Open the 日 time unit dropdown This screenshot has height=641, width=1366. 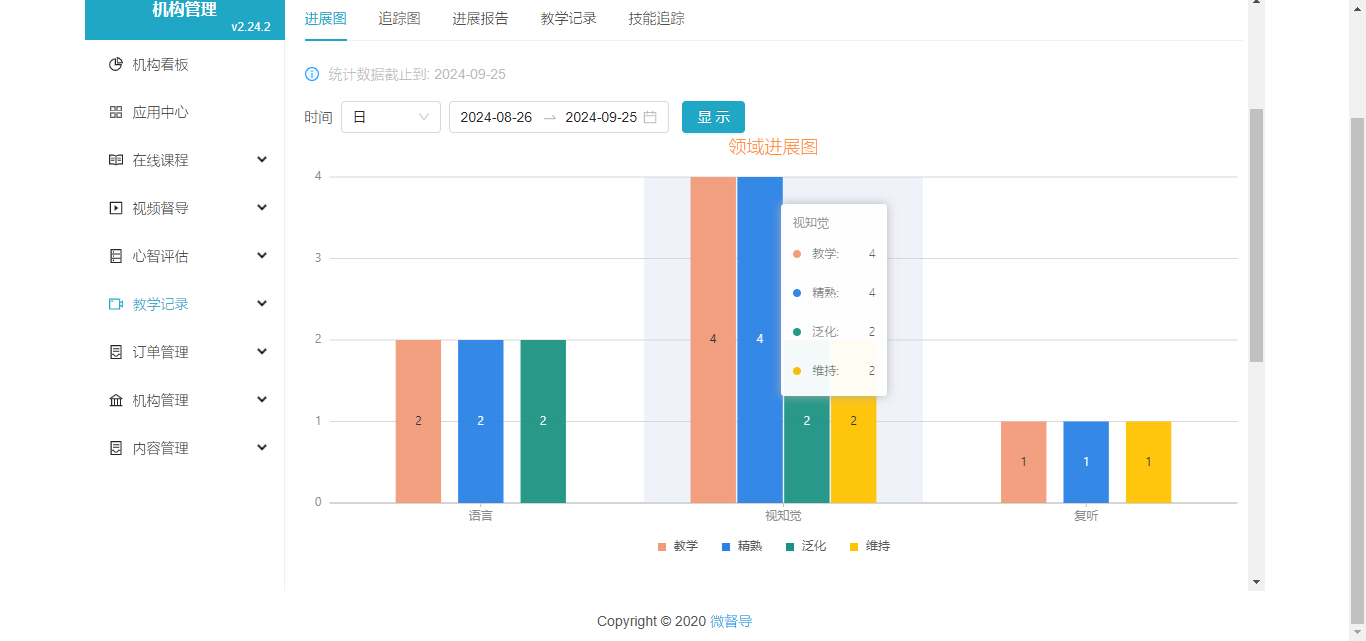[x=391, y=117]
